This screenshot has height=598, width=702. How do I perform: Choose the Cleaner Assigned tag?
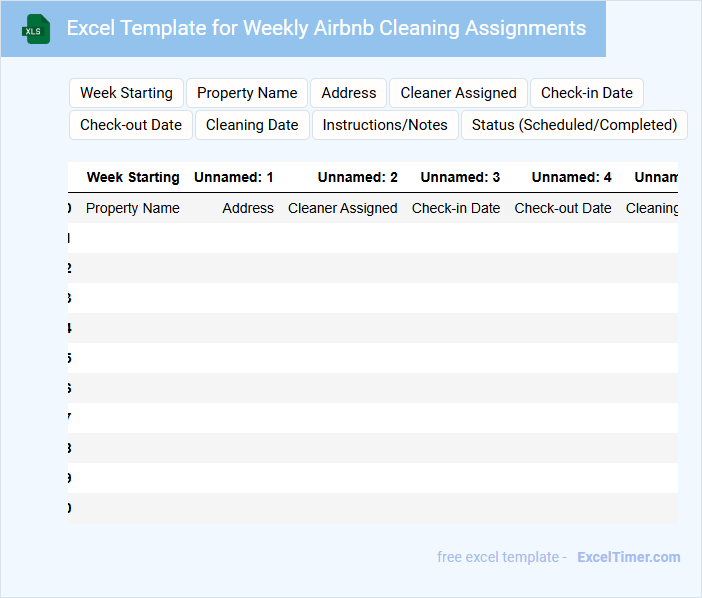point(458,93)
